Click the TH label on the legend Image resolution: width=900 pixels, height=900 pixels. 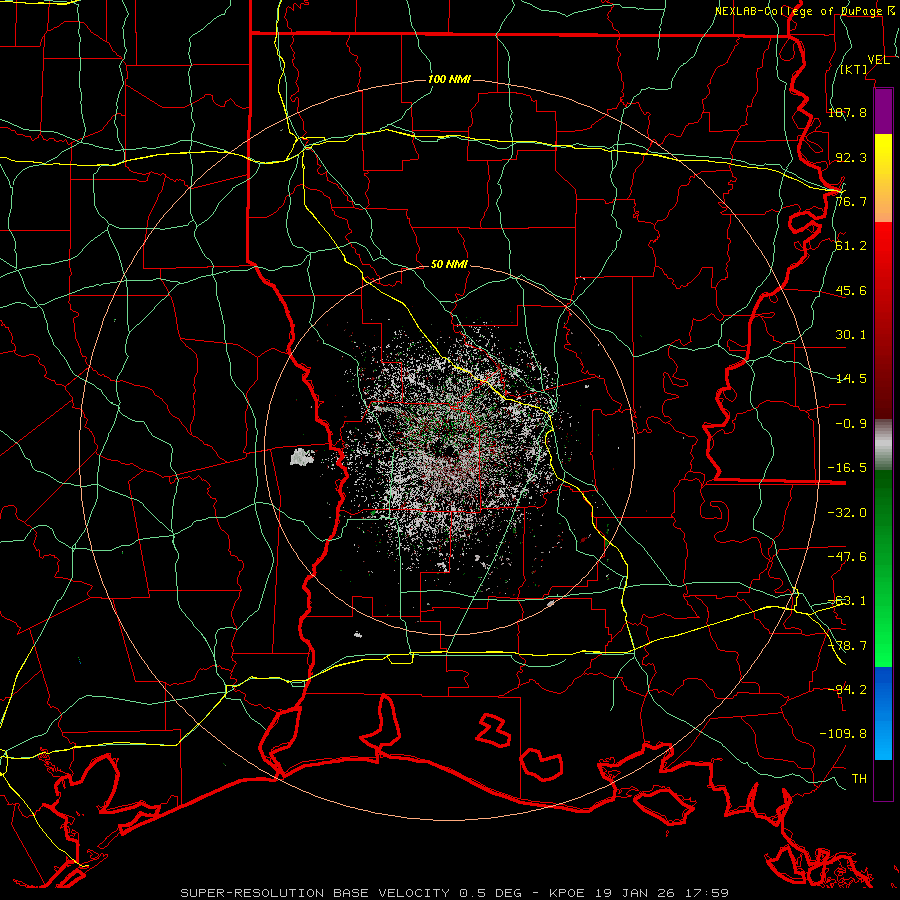tap(859, 779)
